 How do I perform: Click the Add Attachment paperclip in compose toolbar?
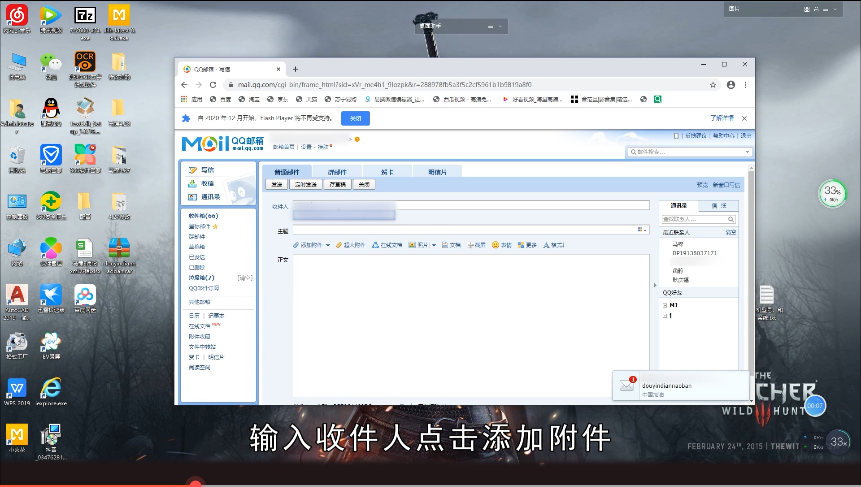click(296, 245)
